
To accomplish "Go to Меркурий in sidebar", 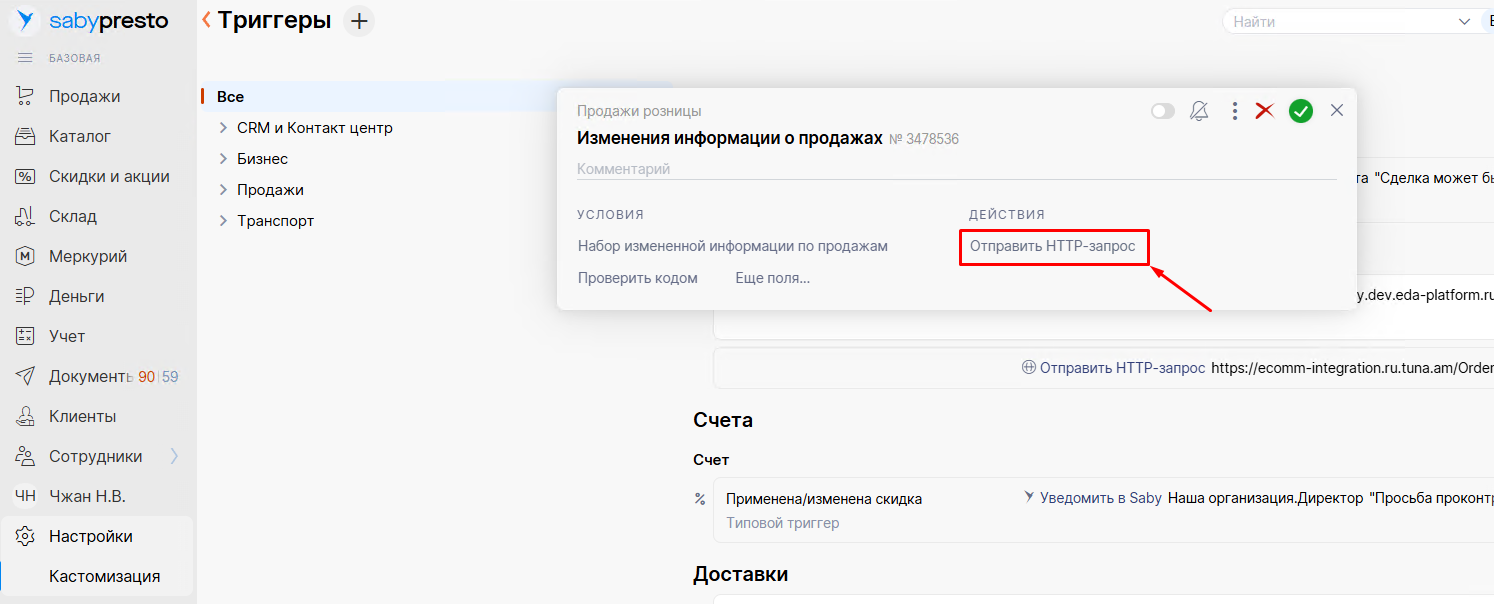I will (88, 256).
